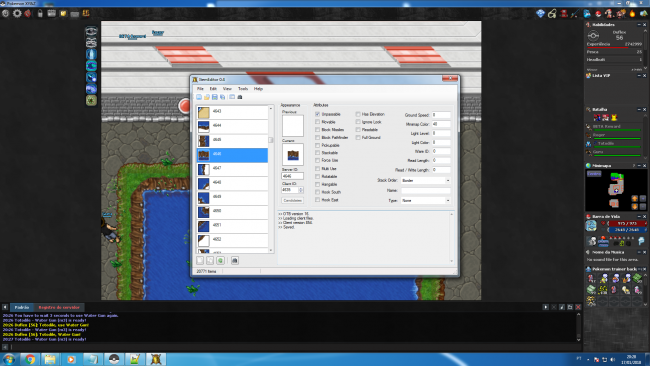Check the Has Elevation option

(x=358, y=114)
